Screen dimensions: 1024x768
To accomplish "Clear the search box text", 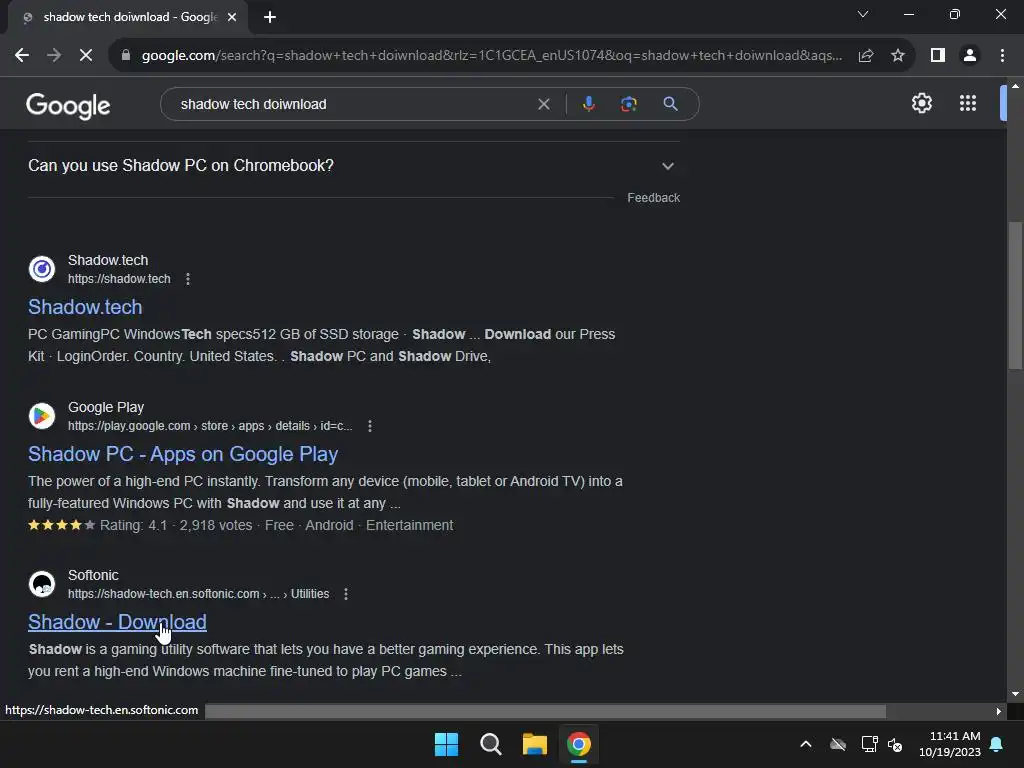I will (543, 104).
